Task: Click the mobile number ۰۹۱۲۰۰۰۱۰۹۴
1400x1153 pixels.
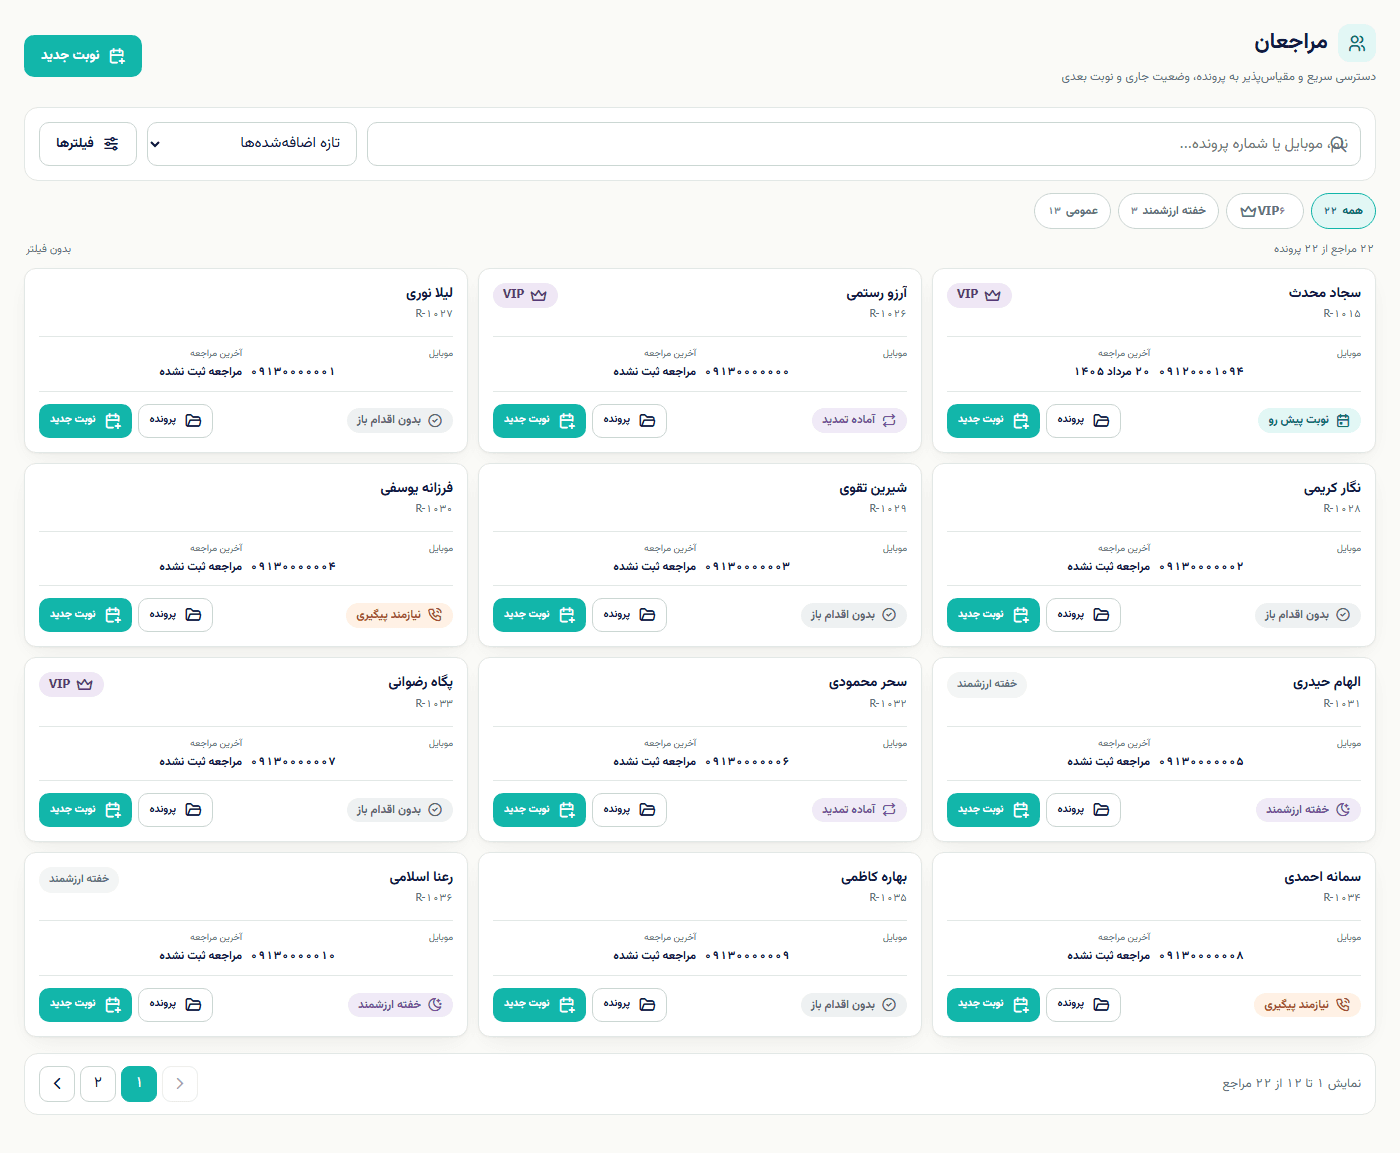Action: pyautogui.click(x=1201, y=372)
